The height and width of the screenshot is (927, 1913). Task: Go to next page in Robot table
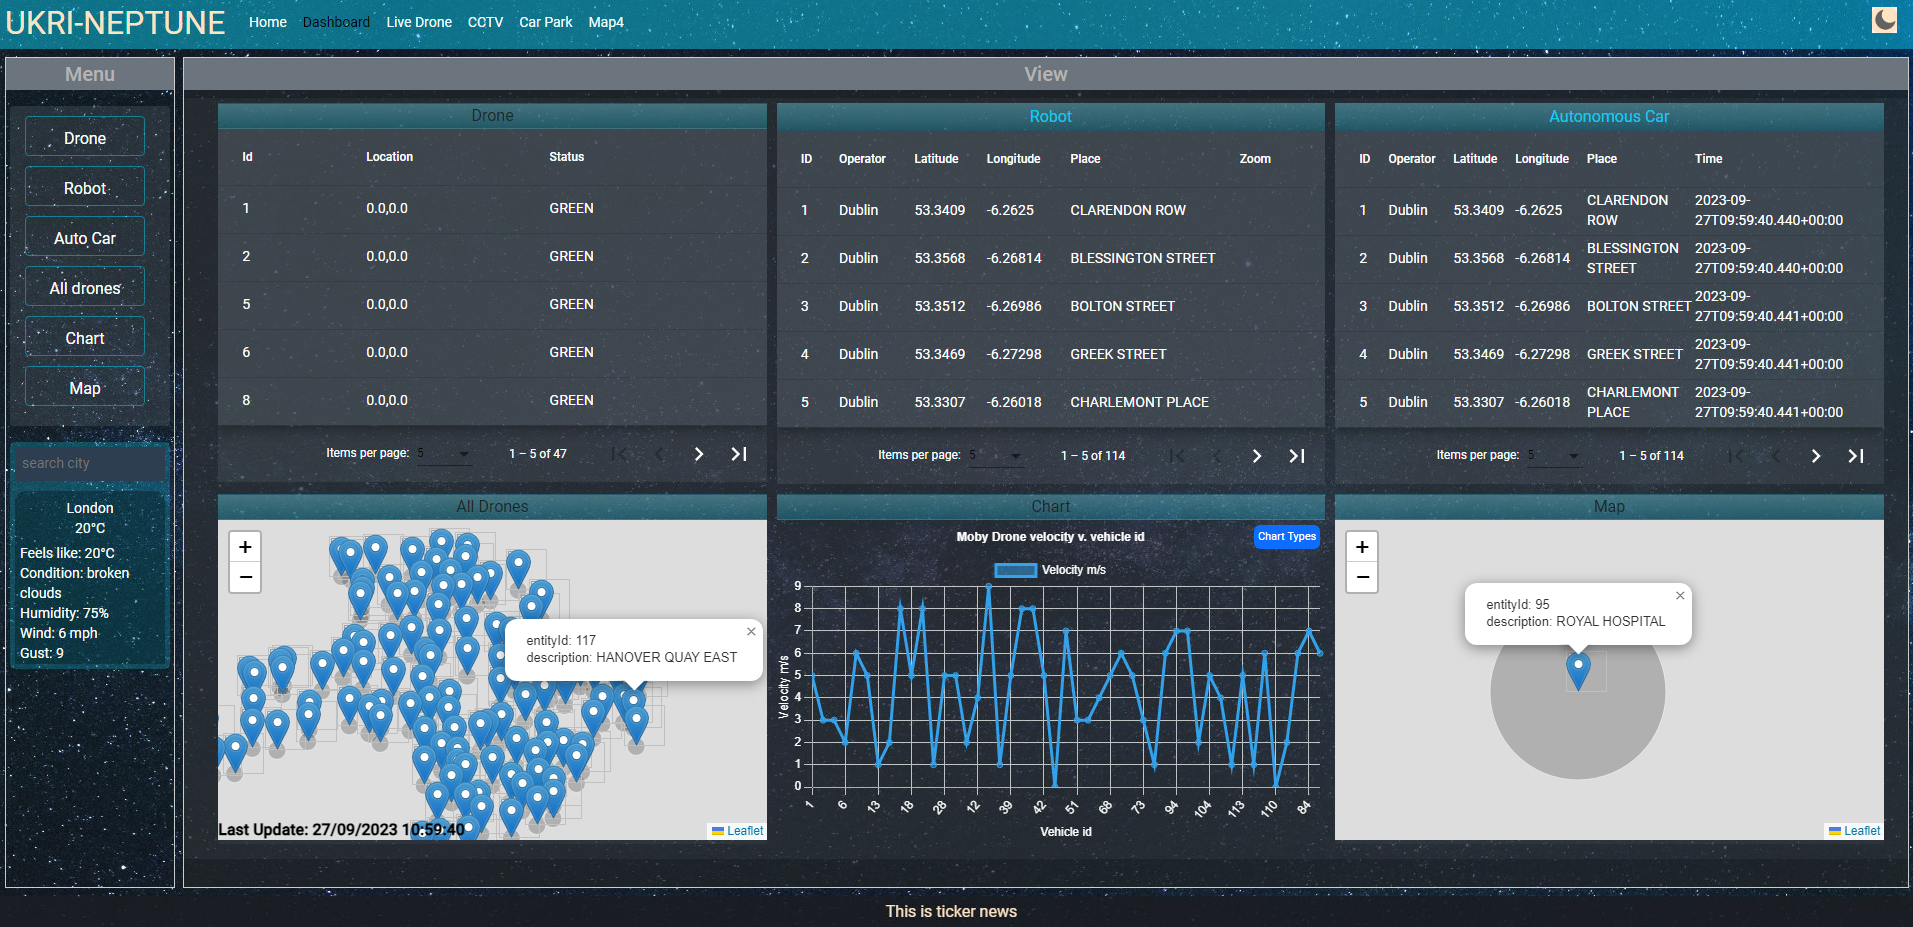point(1257,456)
